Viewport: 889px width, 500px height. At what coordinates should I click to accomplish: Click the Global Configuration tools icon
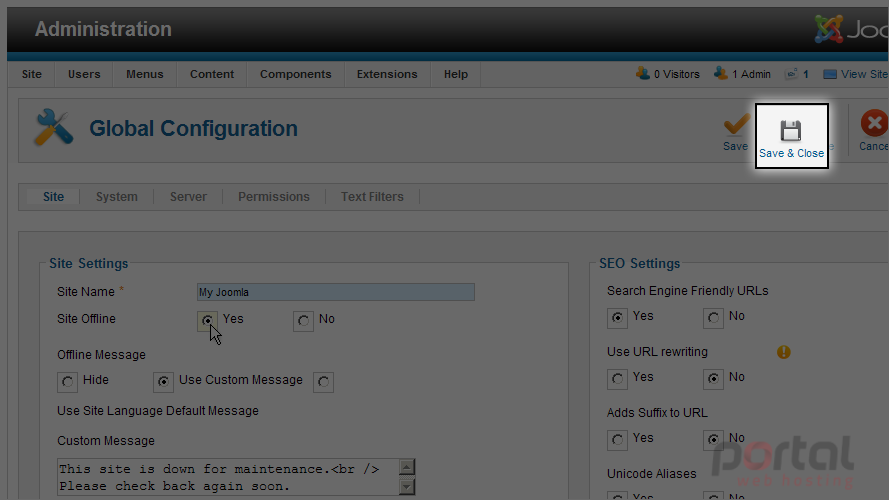pyautogui.click(x=54, y=128)
